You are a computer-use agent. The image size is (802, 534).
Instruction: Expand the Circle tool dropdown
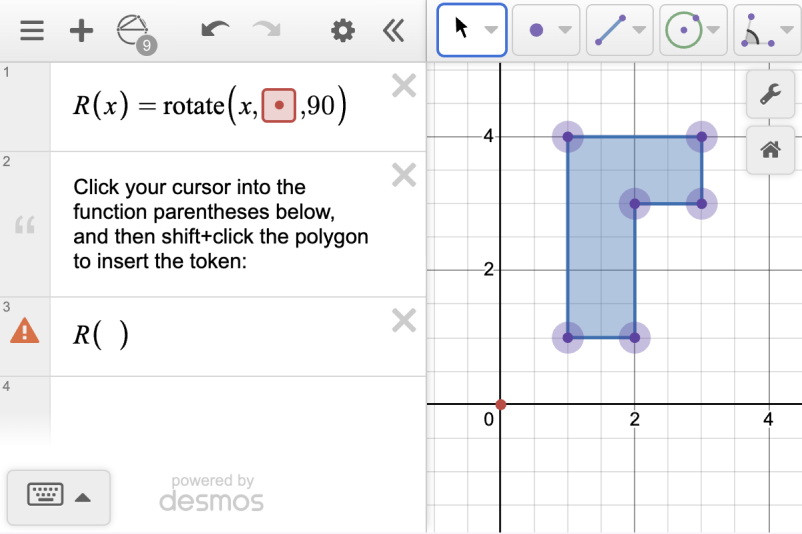[x=713, y=30]
